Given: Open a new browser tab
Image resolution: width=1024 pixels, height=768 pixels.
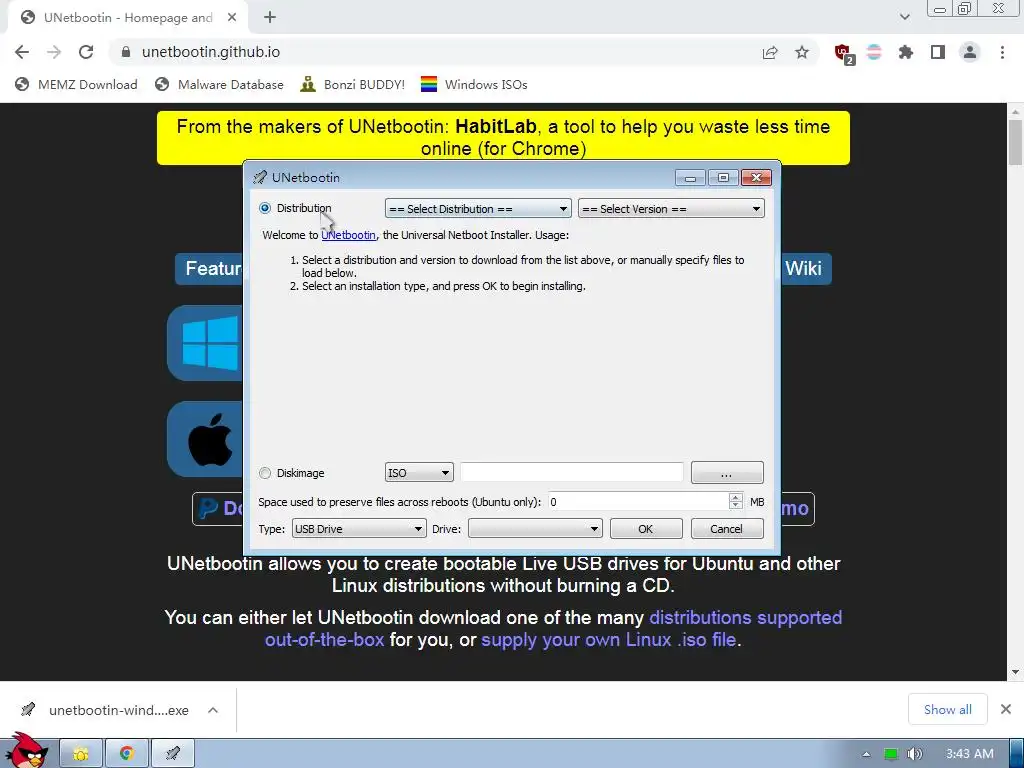Looking at the screenshot, I should pos(270,18).
